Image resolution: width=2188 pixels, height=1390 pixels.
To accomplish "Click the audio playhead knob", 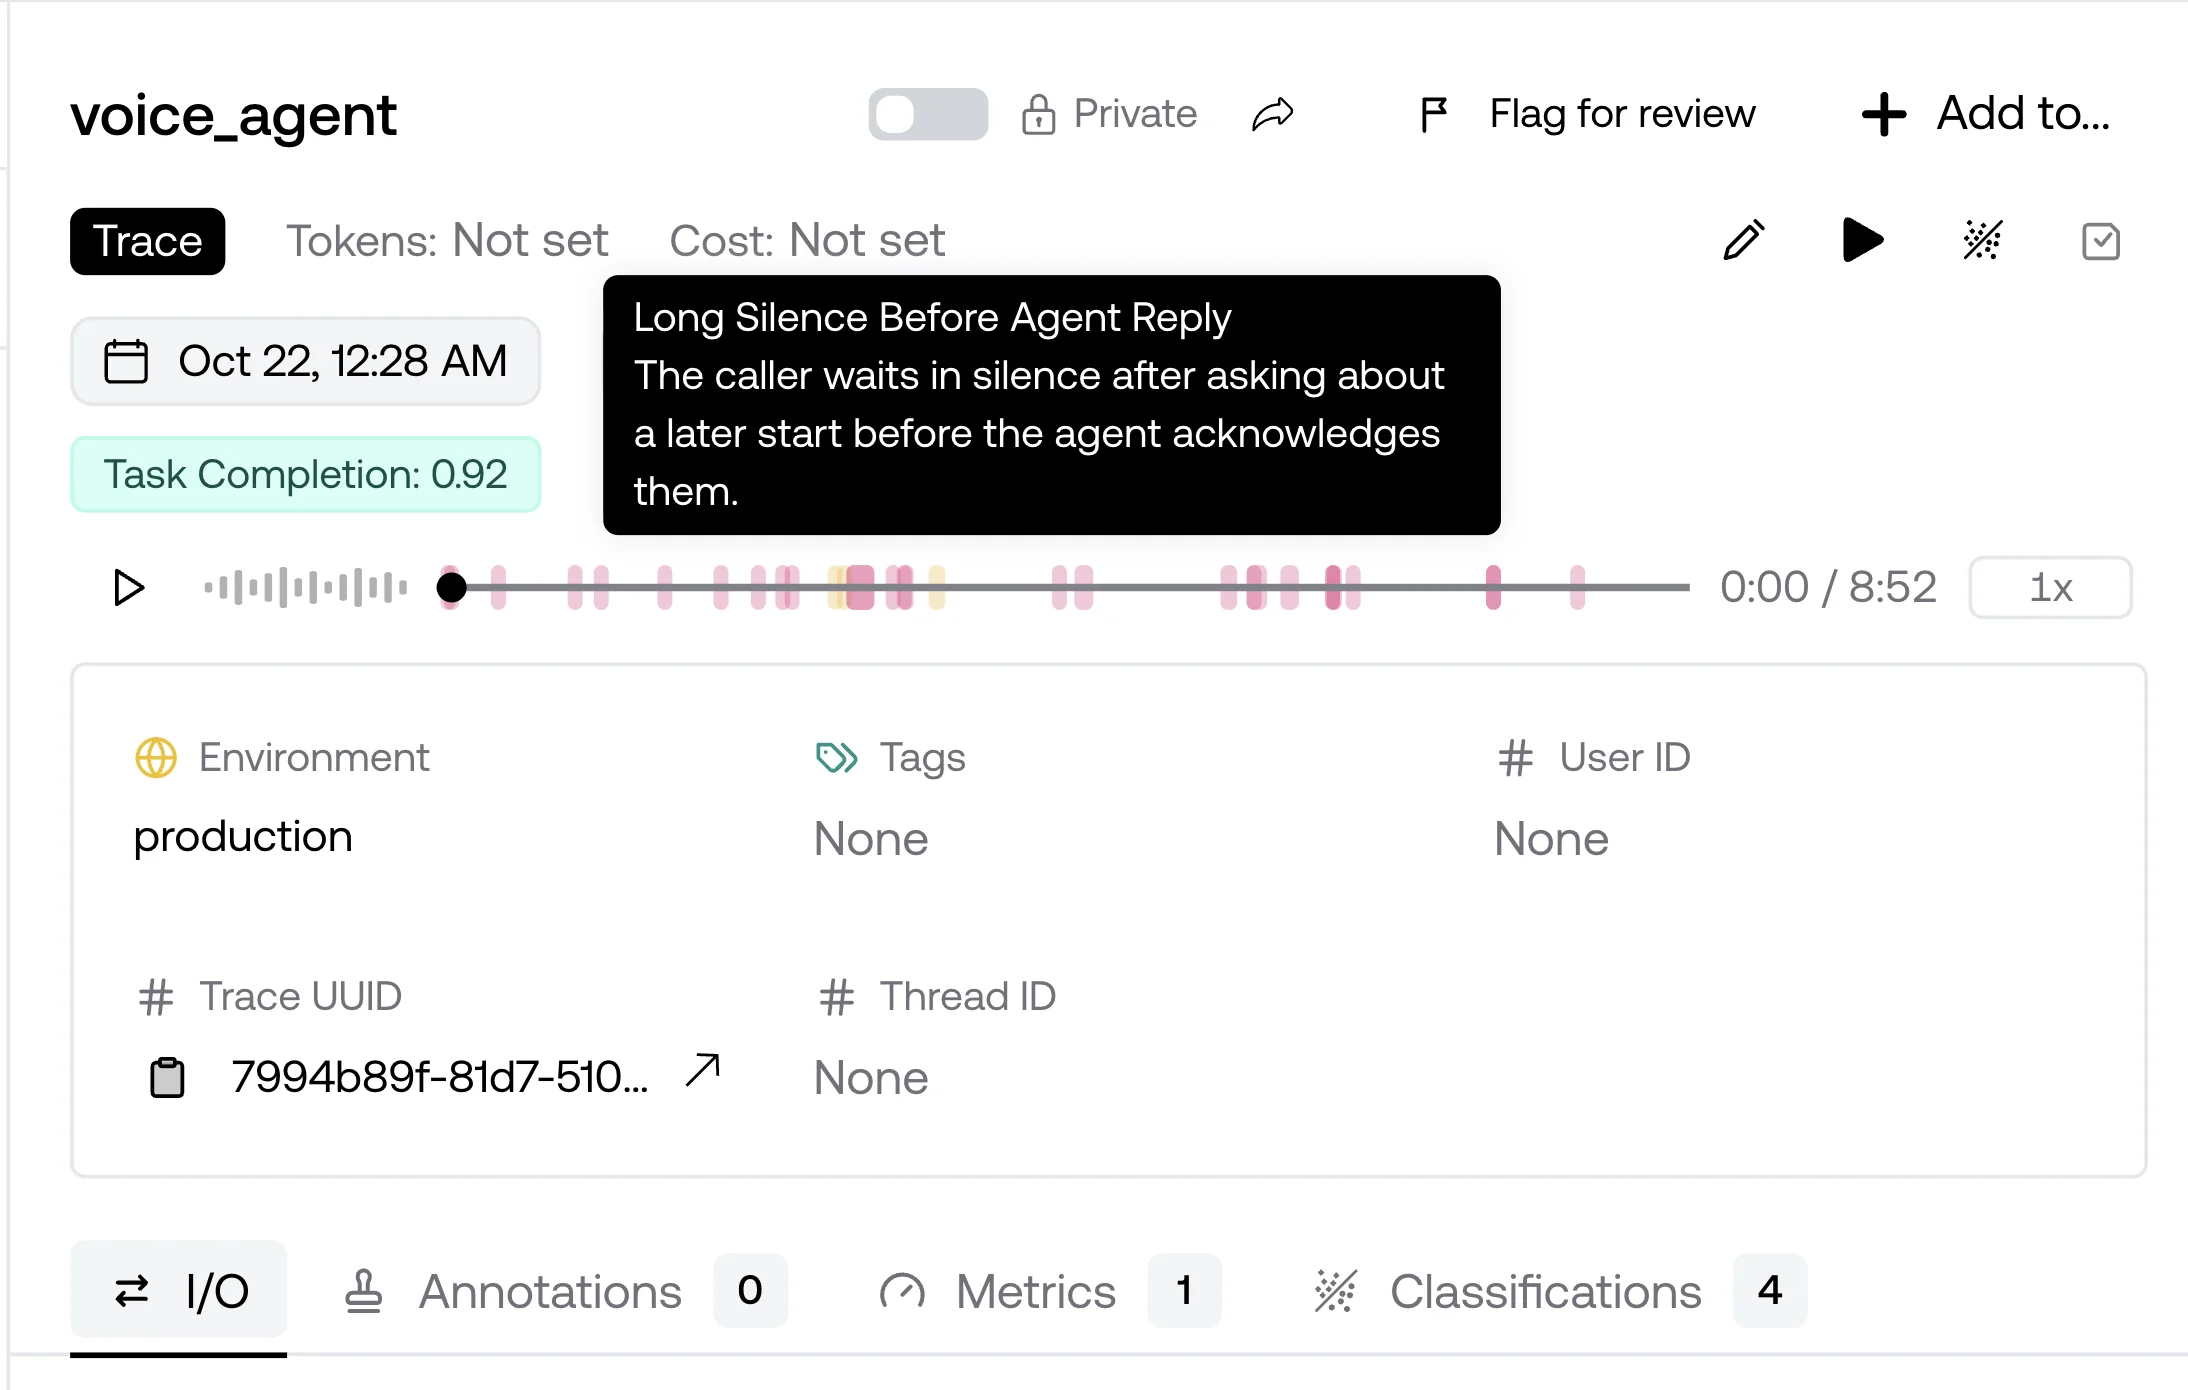I will [452, 587].
